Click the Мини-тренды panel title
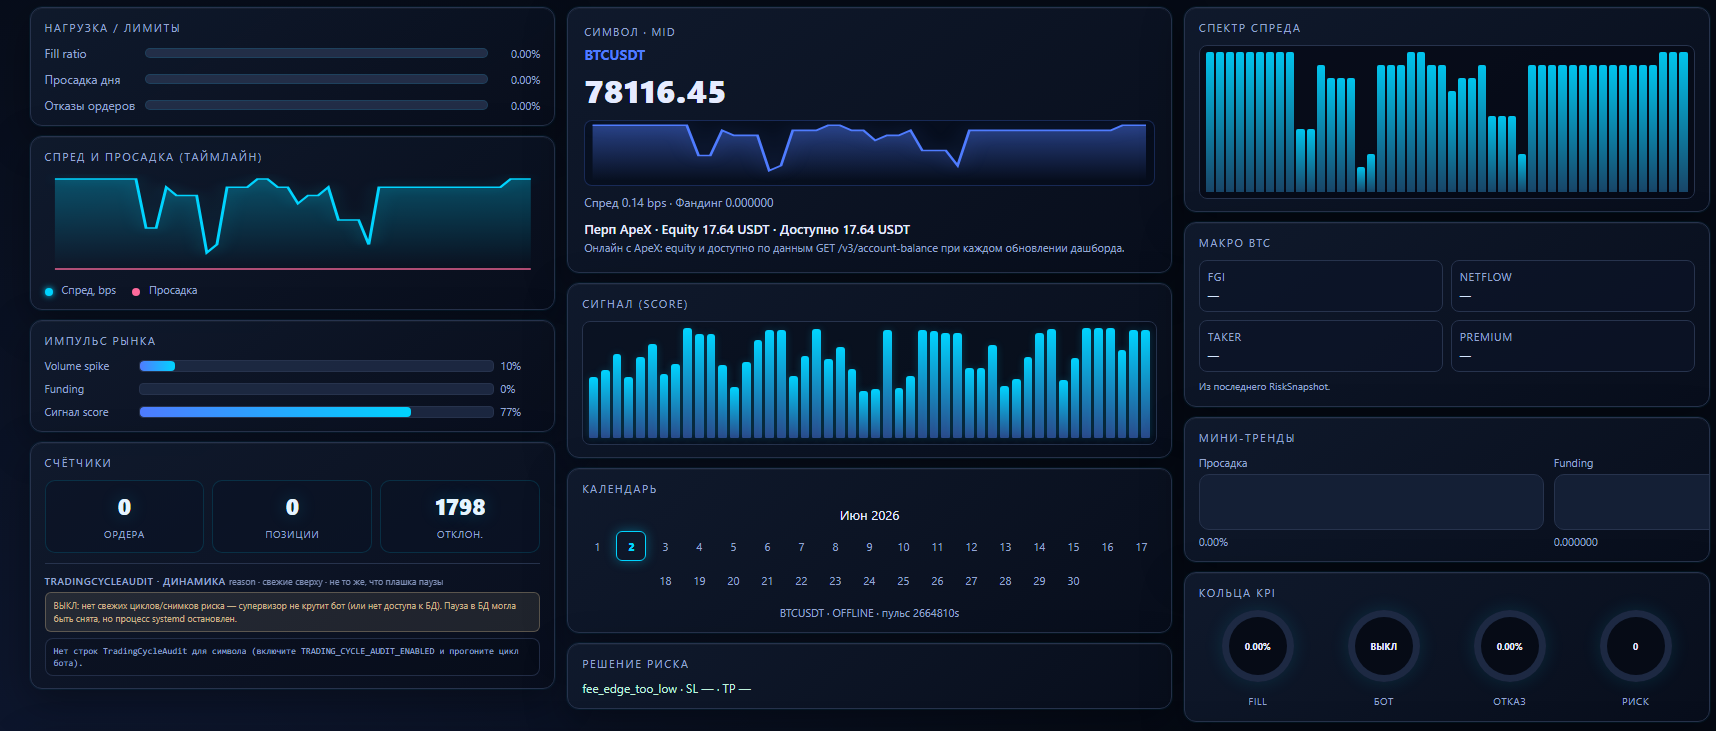 (1246, 438)
